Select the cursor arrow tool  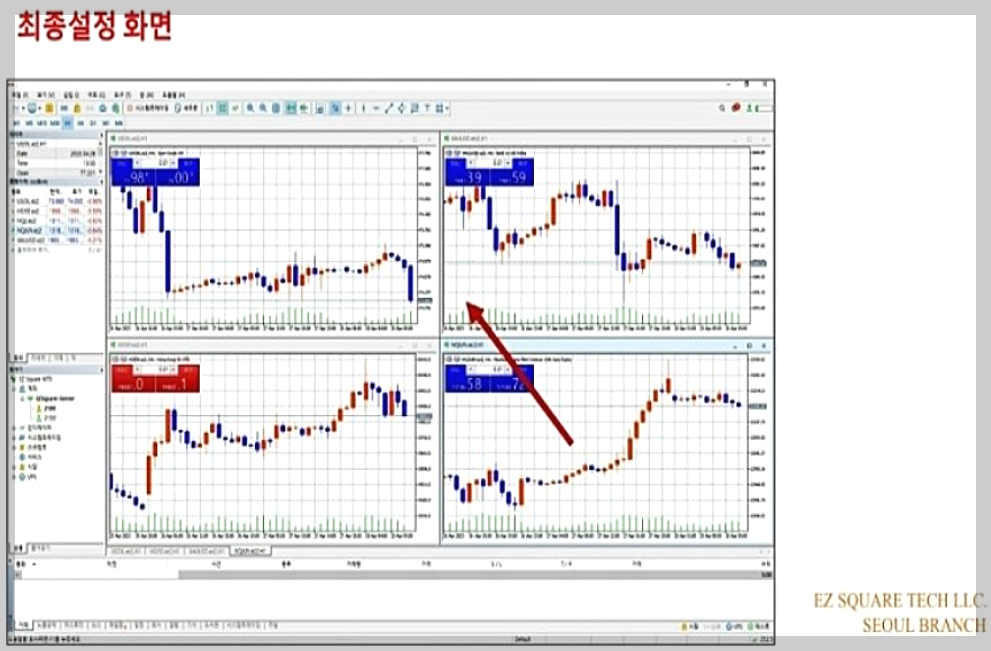coord(335,108)
